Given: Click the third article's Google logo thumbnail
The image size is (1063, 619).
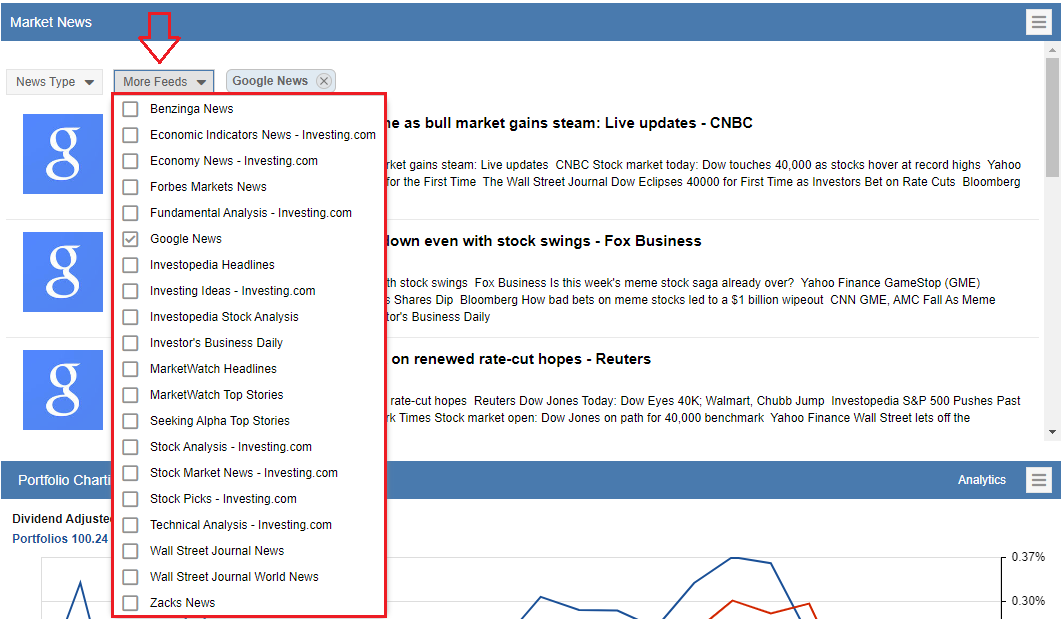Looking at the screenshot, I should (63, 389).
